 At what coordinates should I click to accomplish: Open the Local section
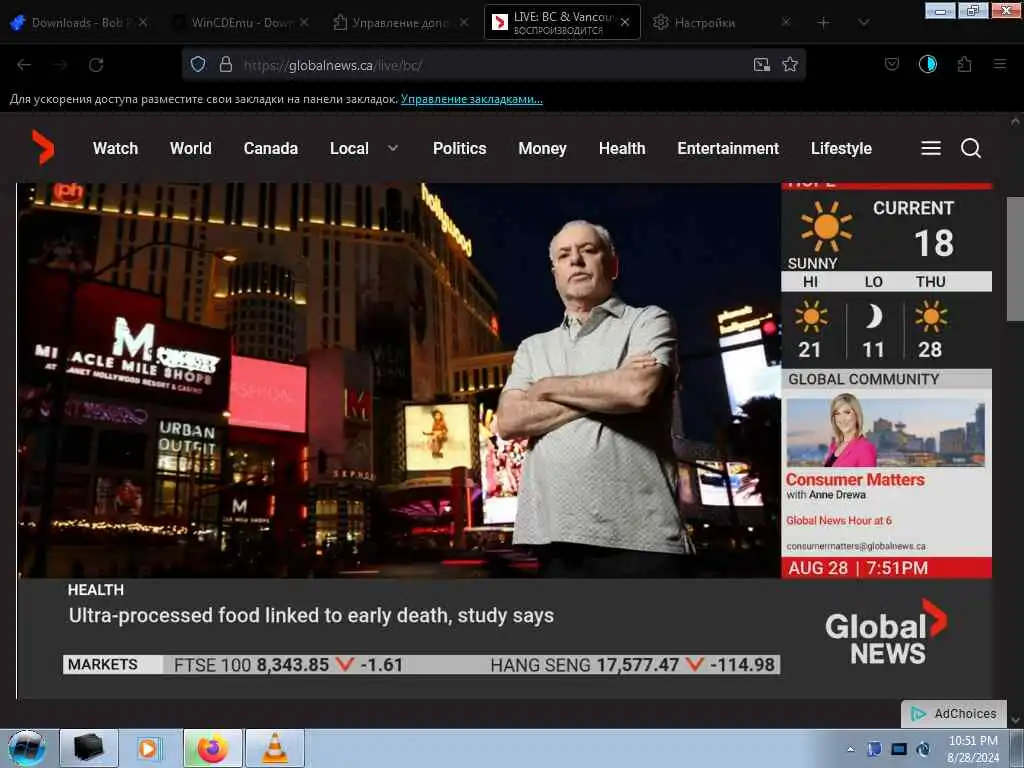[349, 148]
